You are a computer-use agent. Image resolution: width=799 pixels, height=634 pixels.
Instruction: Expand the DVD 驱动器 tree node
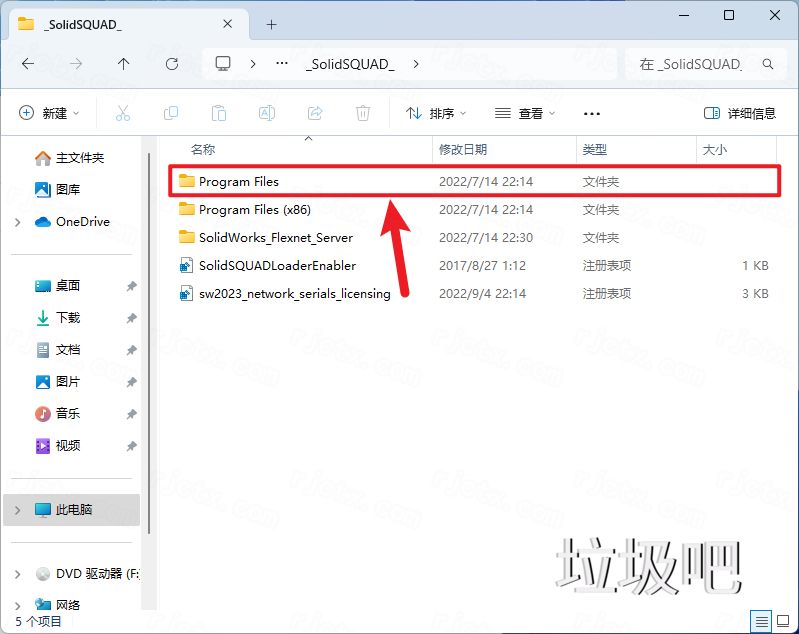(x=18, y=574)
